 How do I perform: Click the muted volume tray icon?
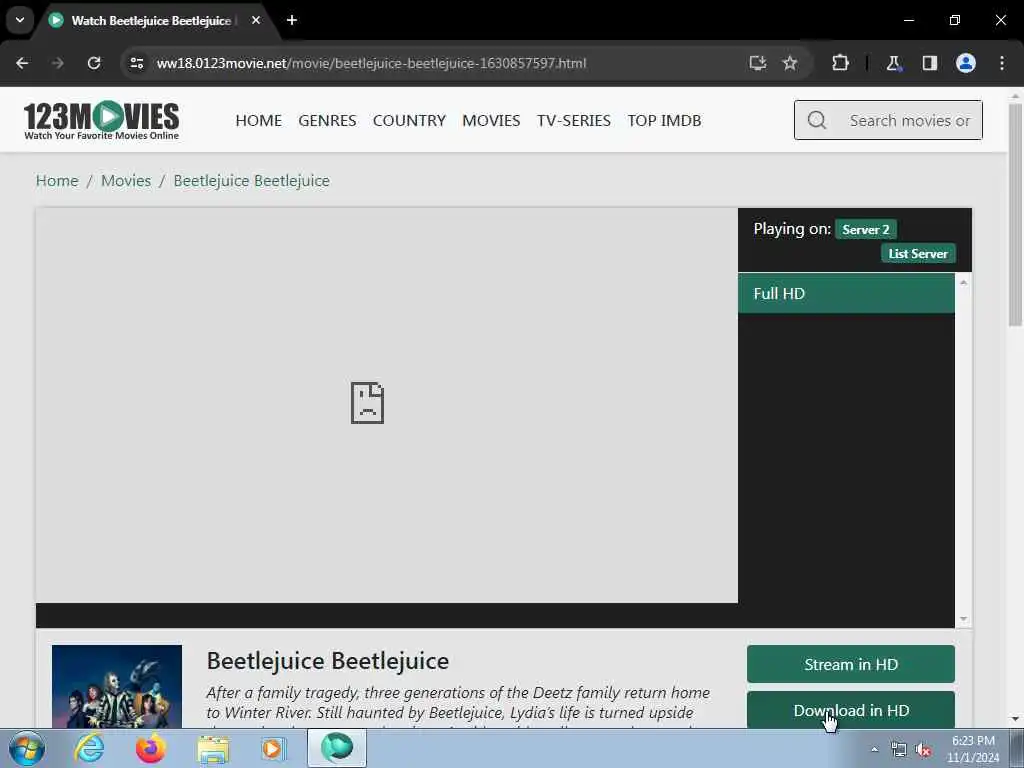click(x=923, y=750)
